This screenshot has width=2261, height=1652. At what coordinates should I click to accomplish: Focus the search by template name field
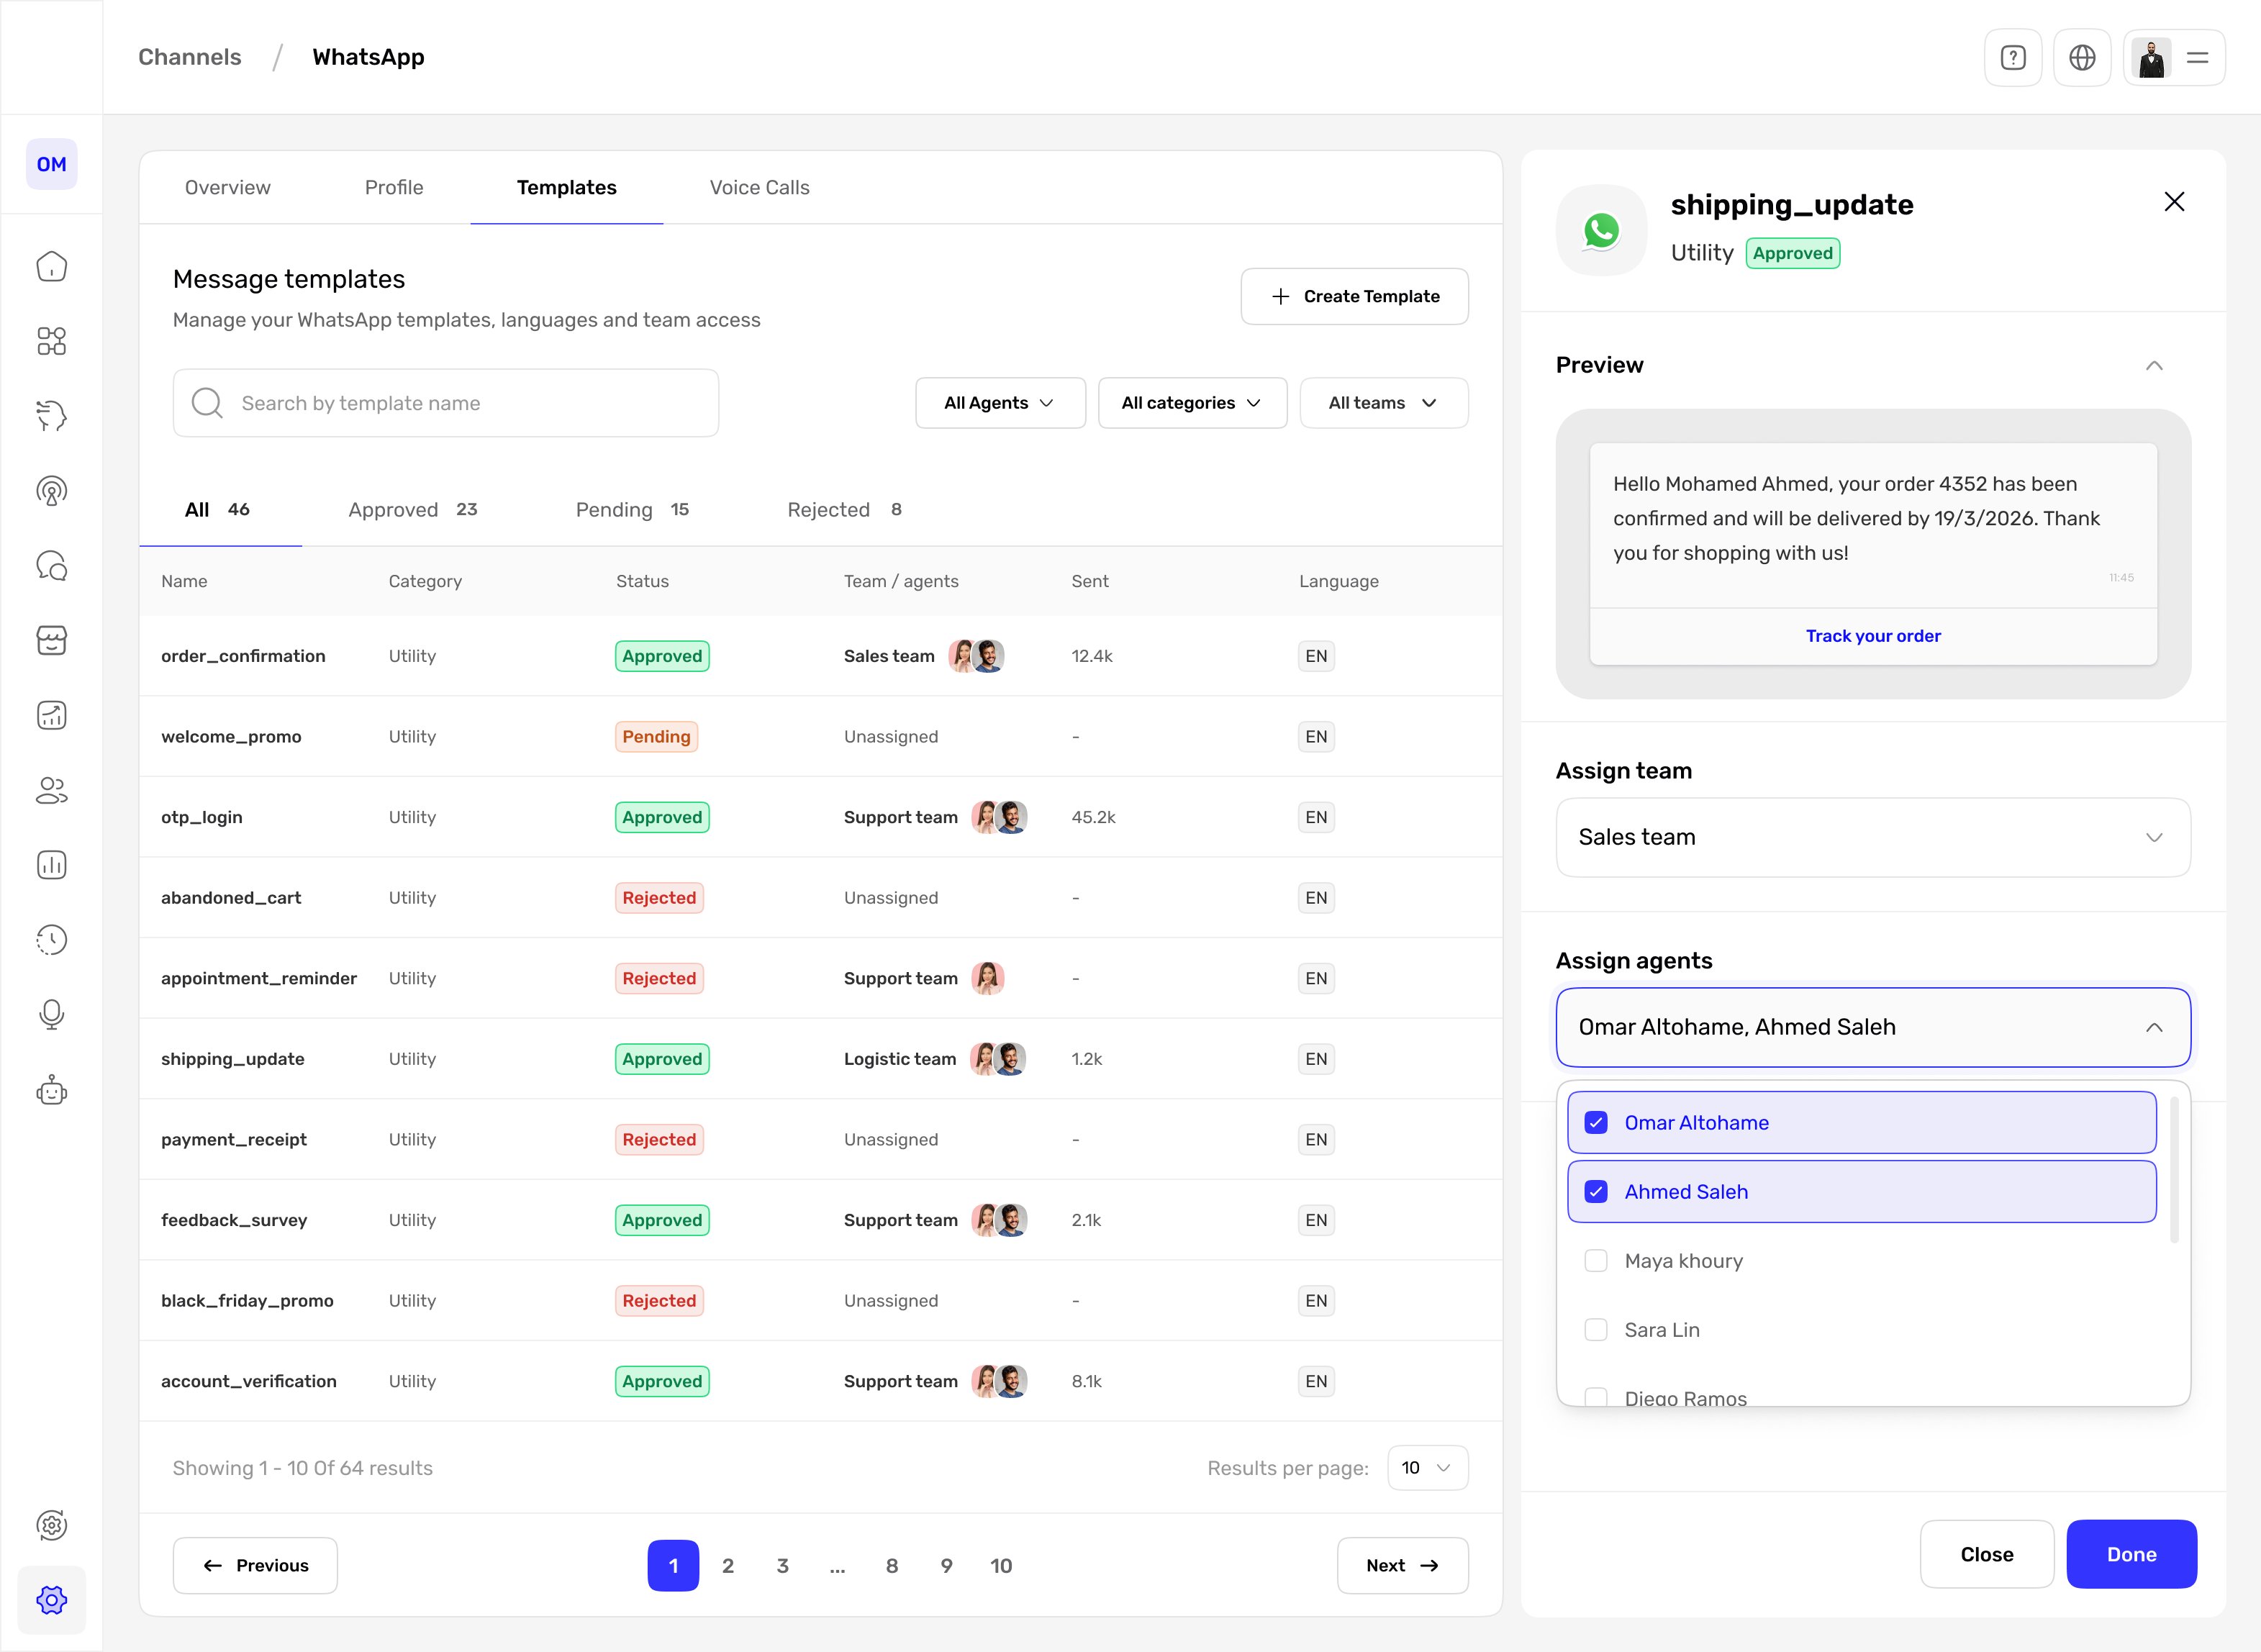tap(446, 403)
